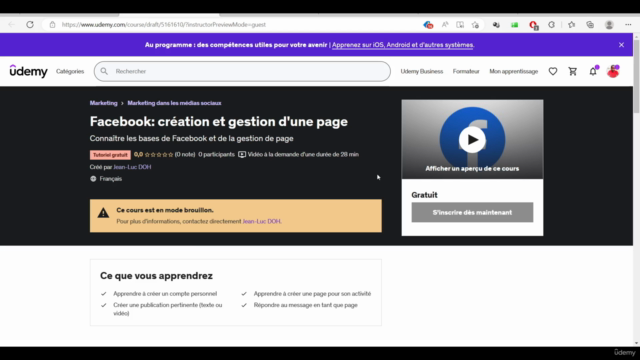Click the browser refresh icon

(30, 24)
